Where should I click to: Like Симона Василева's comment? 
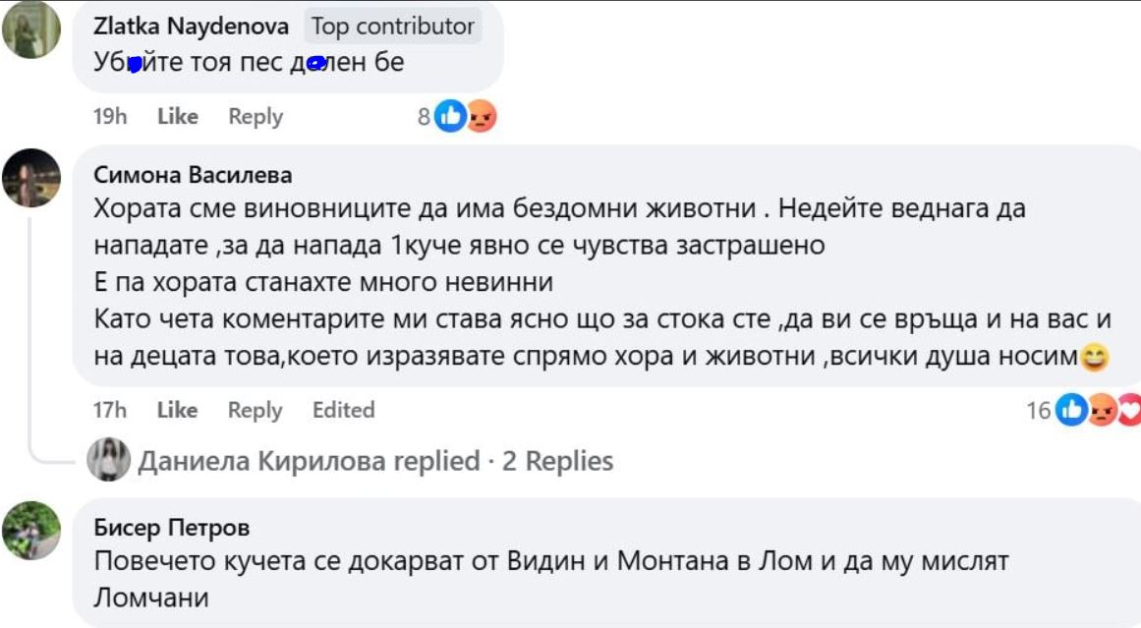click(x=178, y=410)
